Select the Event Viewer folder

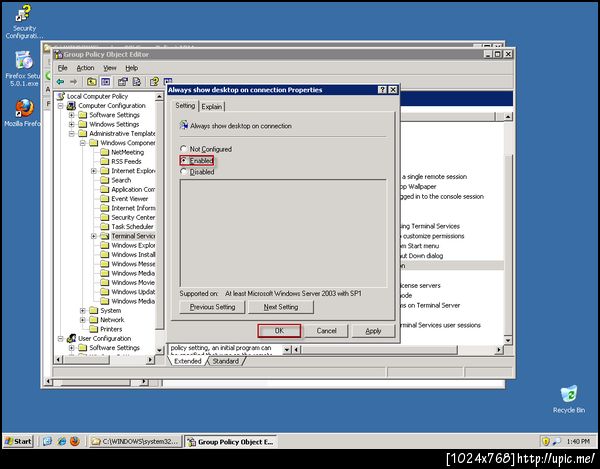(x=129, y=199)
